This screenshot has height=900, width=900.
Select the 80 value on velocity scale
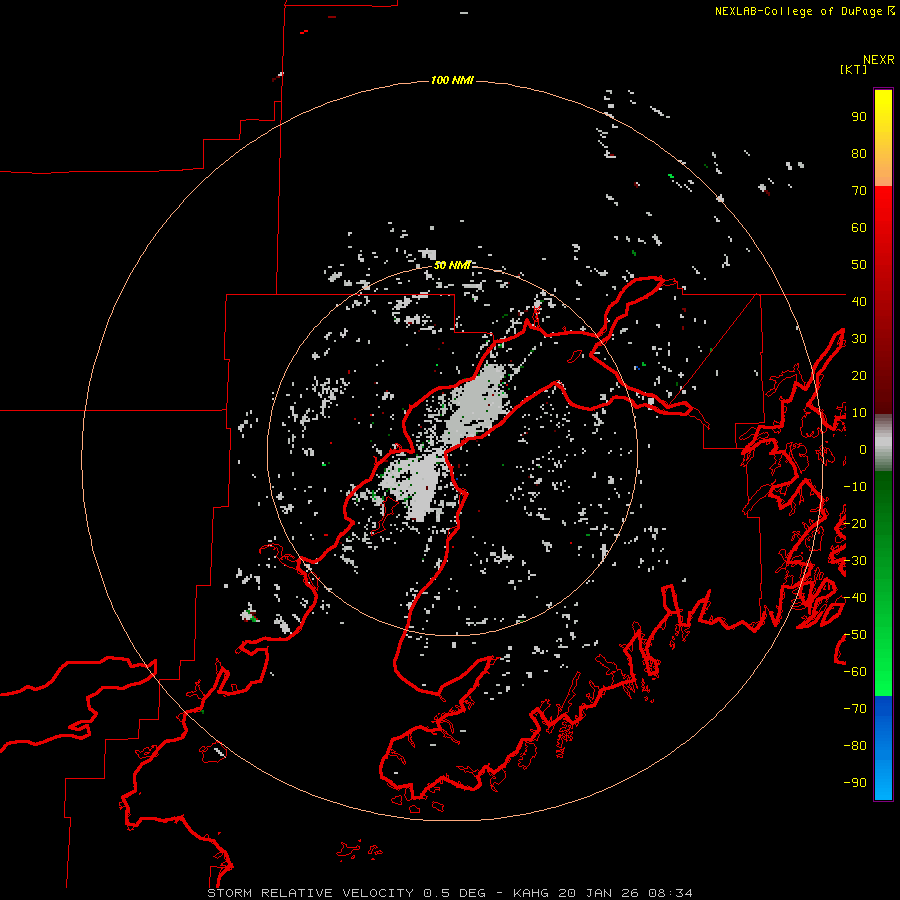[859, 154]
